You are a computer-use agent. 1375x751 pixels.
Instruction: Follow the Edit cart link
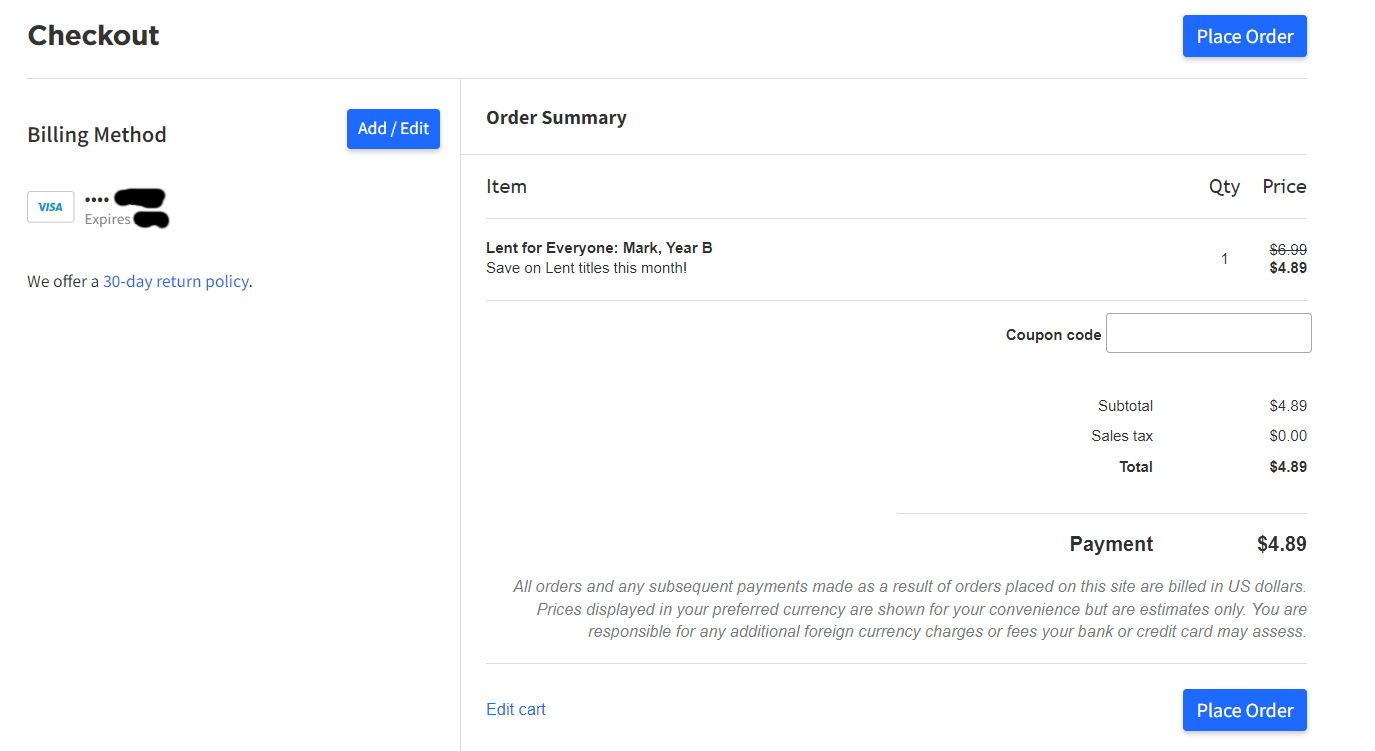click(515, 709)
